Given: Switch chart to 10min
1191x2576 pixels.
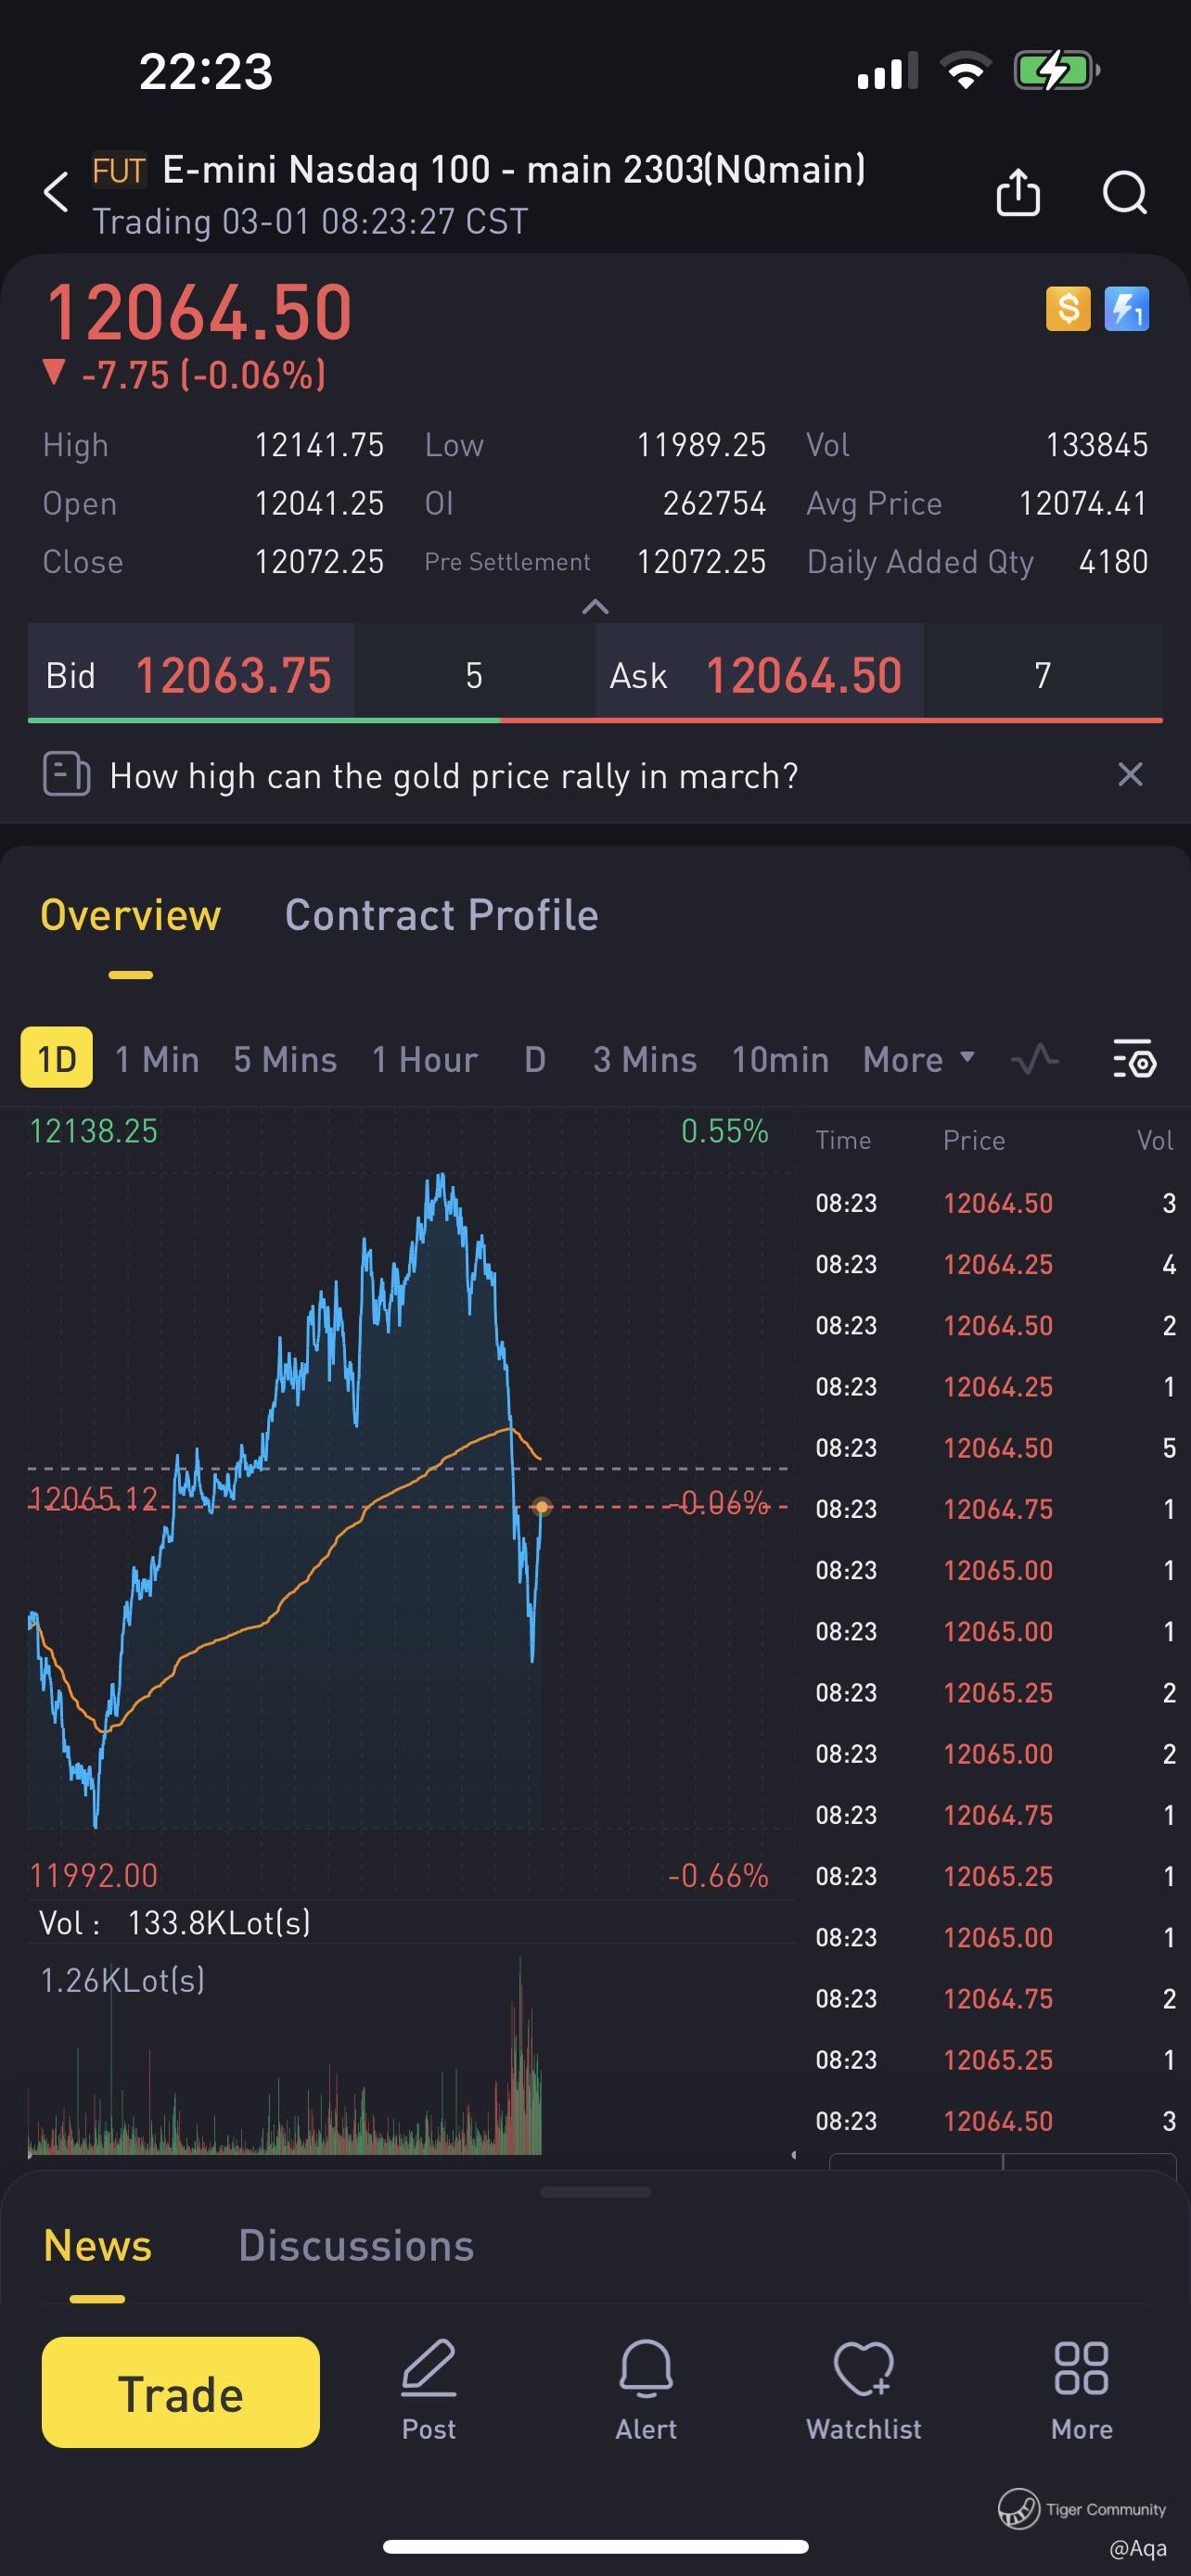Looking at the screenshot, I should pos(780,1059).
